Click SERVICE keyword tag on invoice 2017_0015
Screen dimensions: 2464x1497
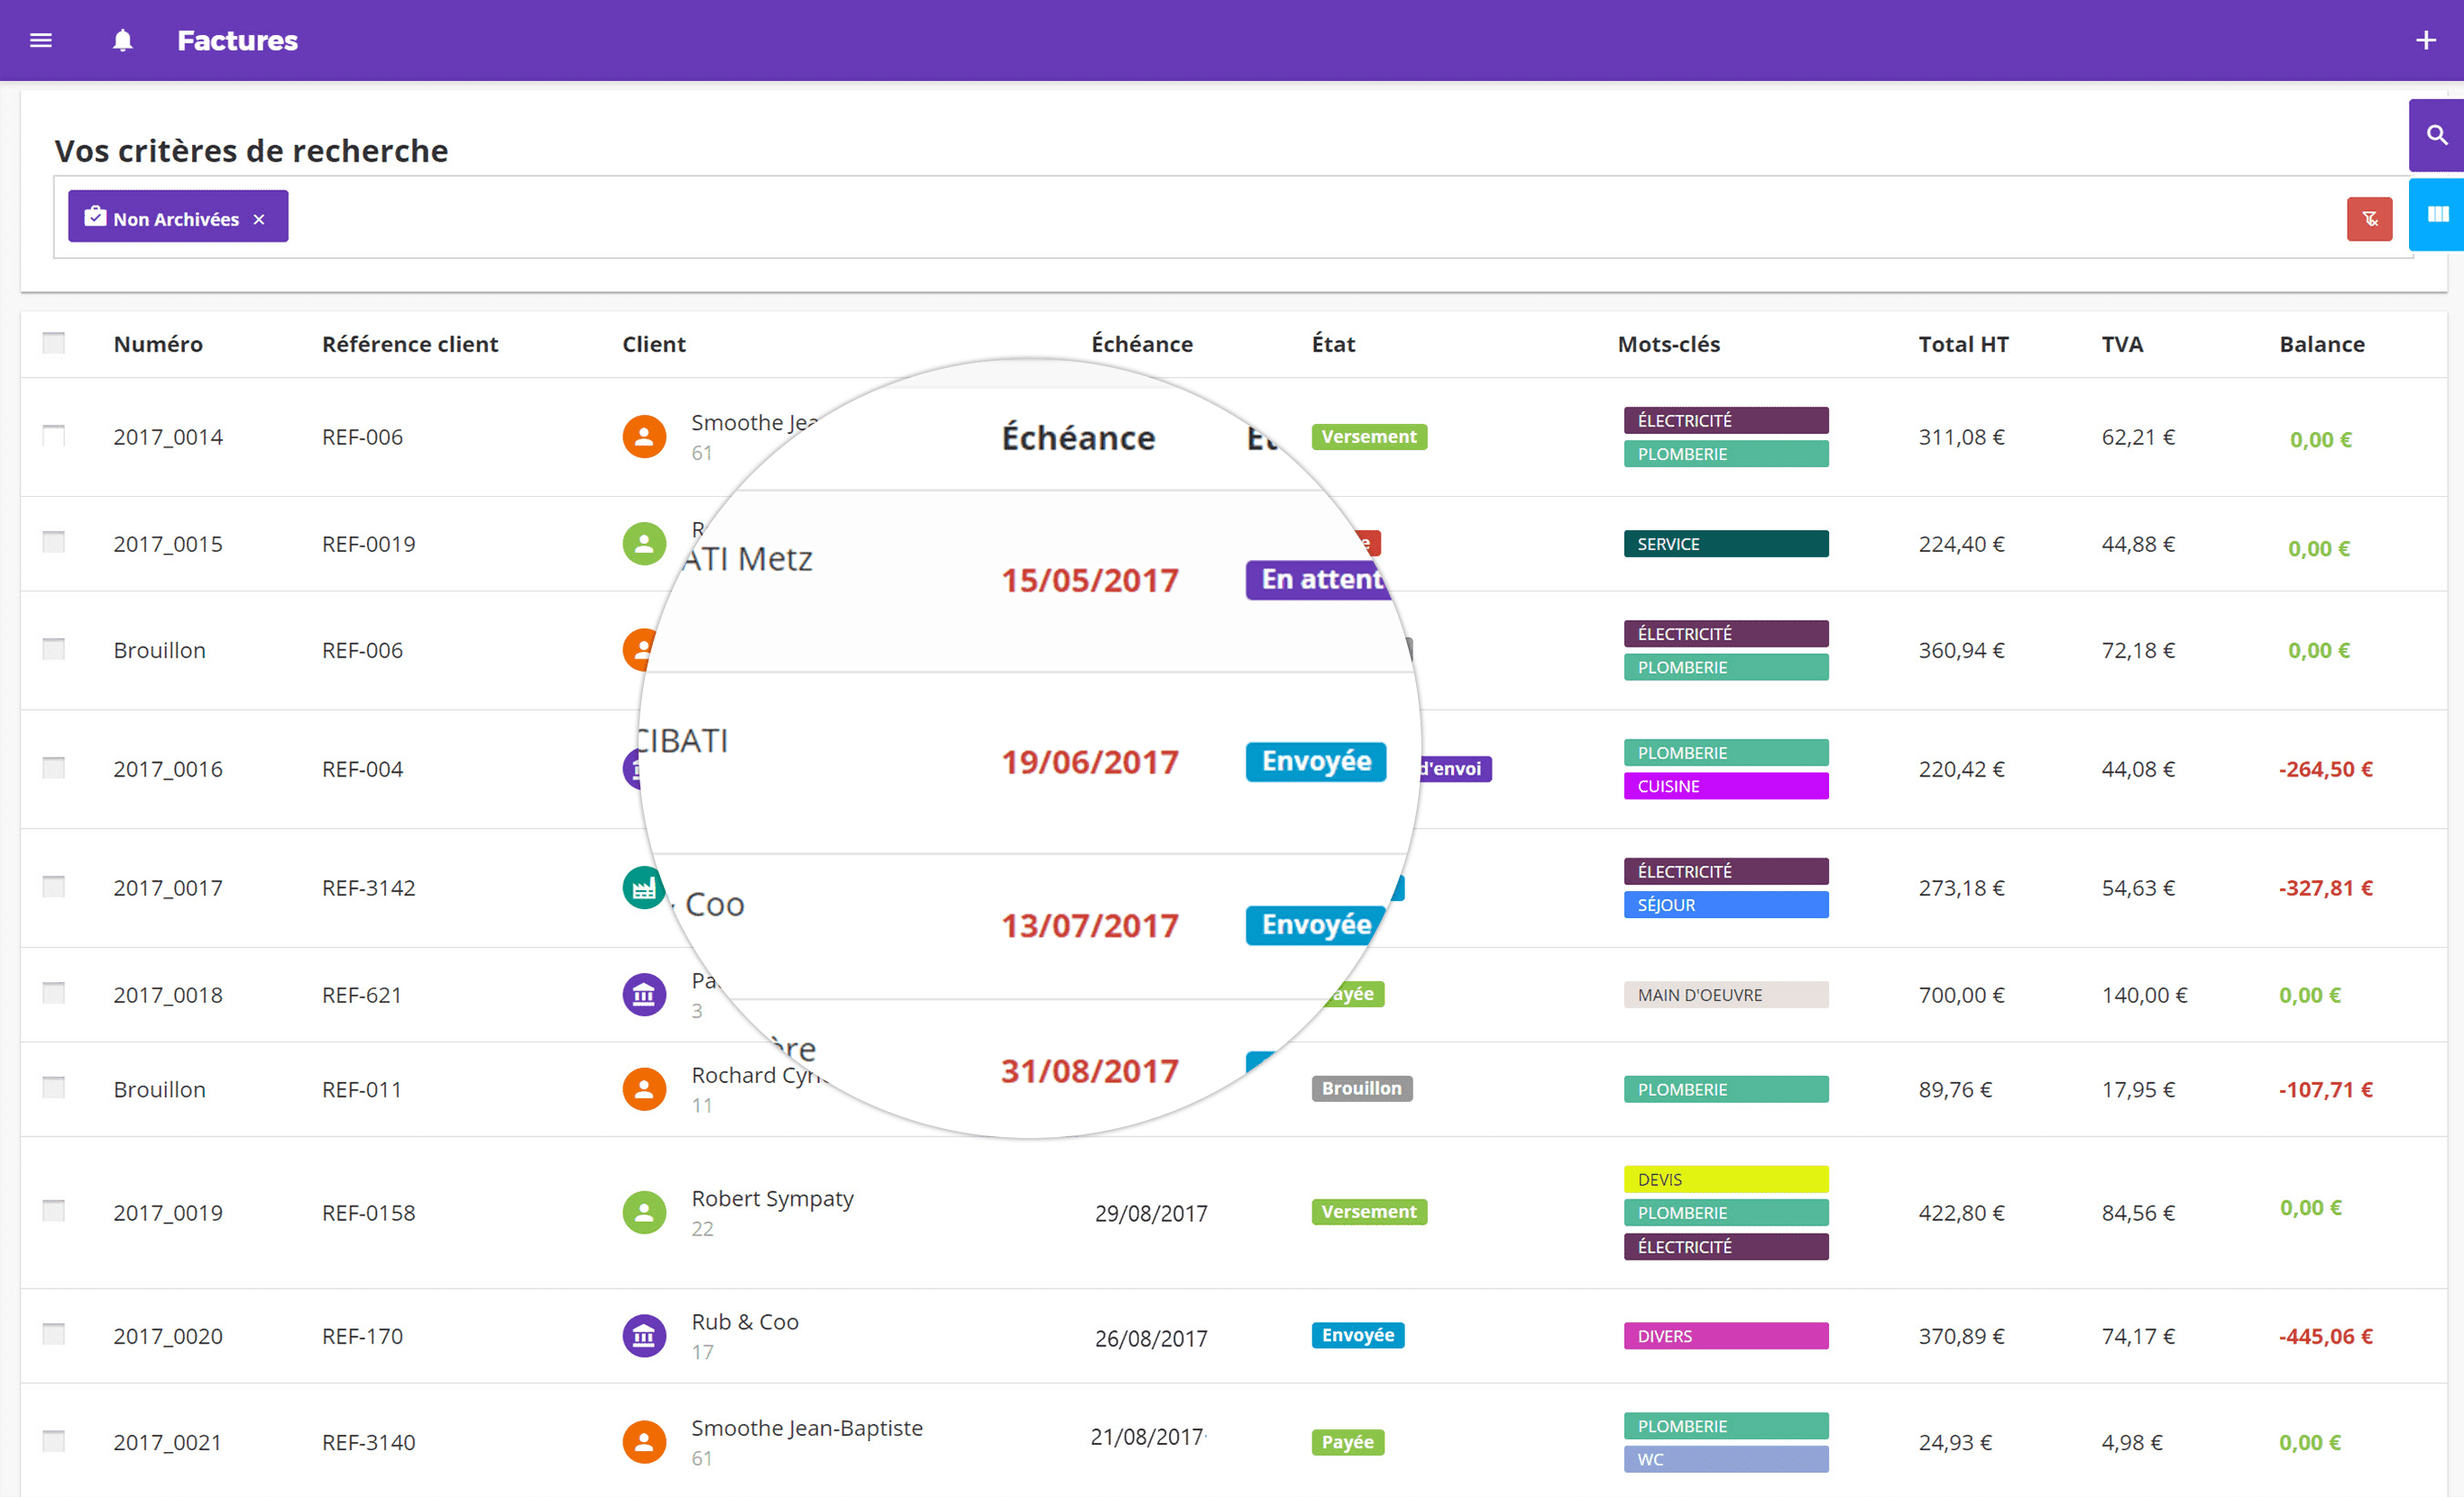click(1725, 544)
